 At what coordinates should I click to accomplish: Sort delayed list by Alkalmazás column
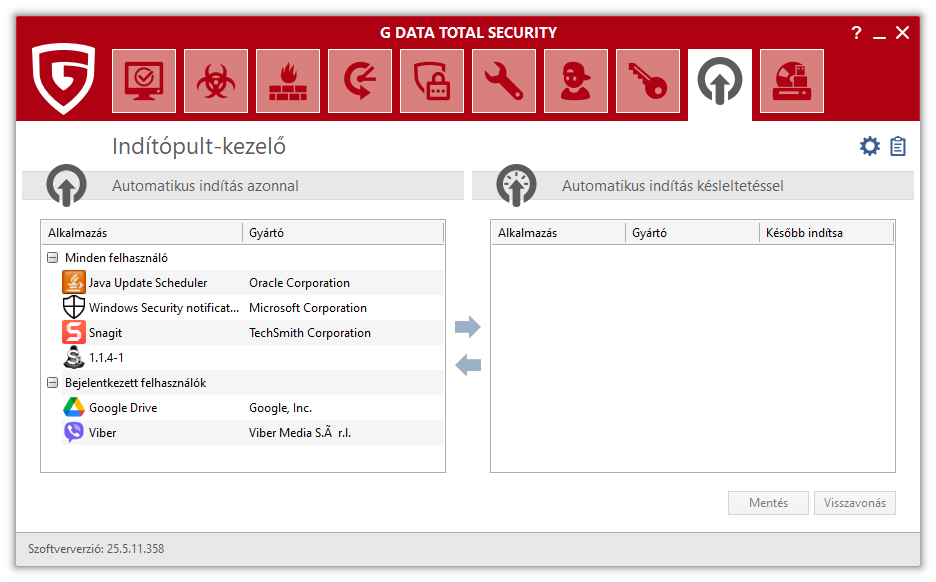tap(559, 233)
